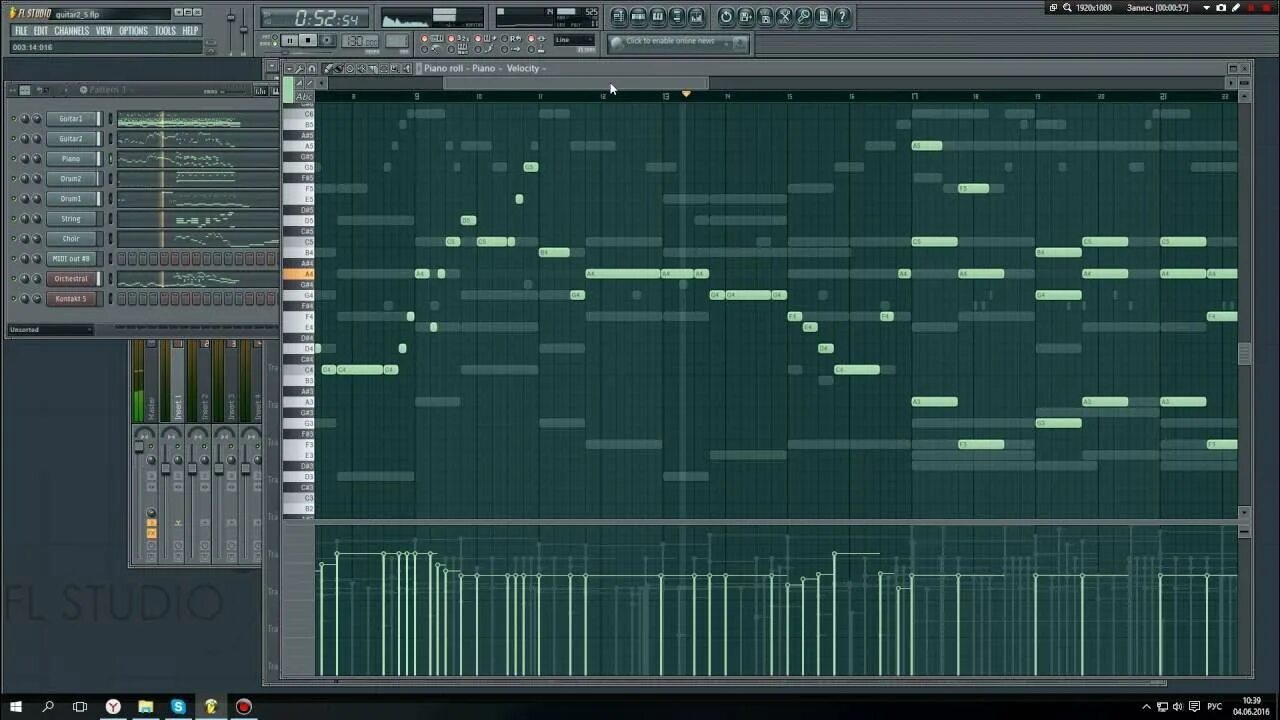
Task: Open the Unsorted channel filter dropdown
Action: 51,329
